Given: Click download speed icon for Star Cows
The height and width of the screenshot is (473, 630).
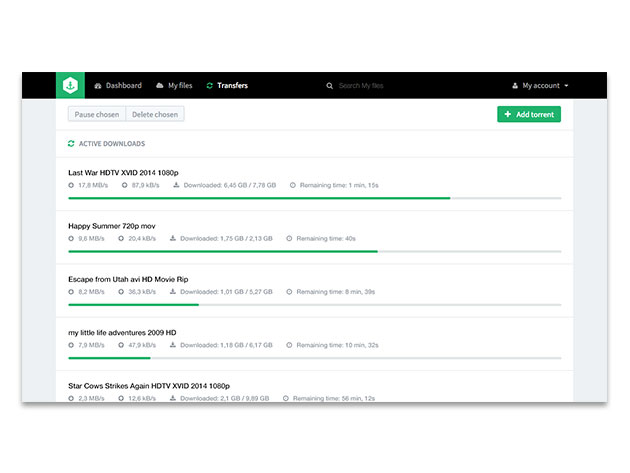Looking at the screenshot, I should click(71, 398).
